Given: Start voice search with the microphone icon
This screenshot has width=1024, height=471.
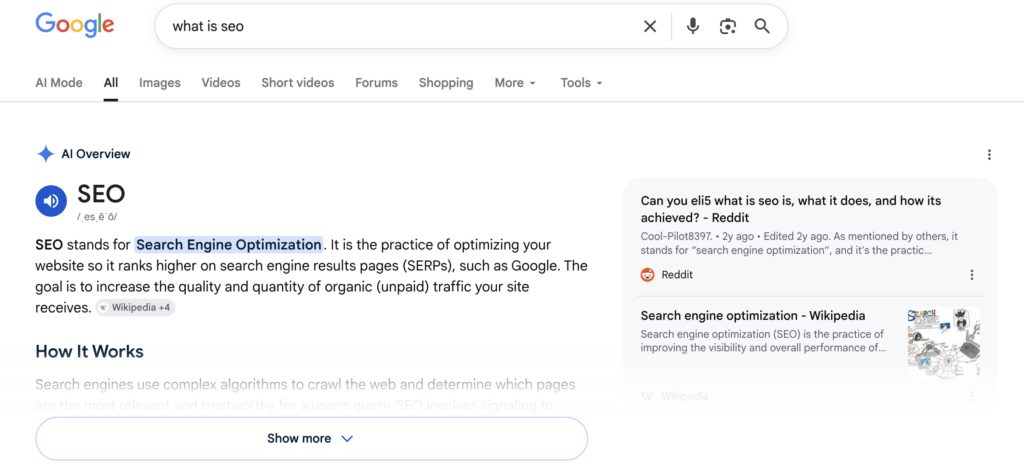Looking at the screenshot, I should coord(693,26).
